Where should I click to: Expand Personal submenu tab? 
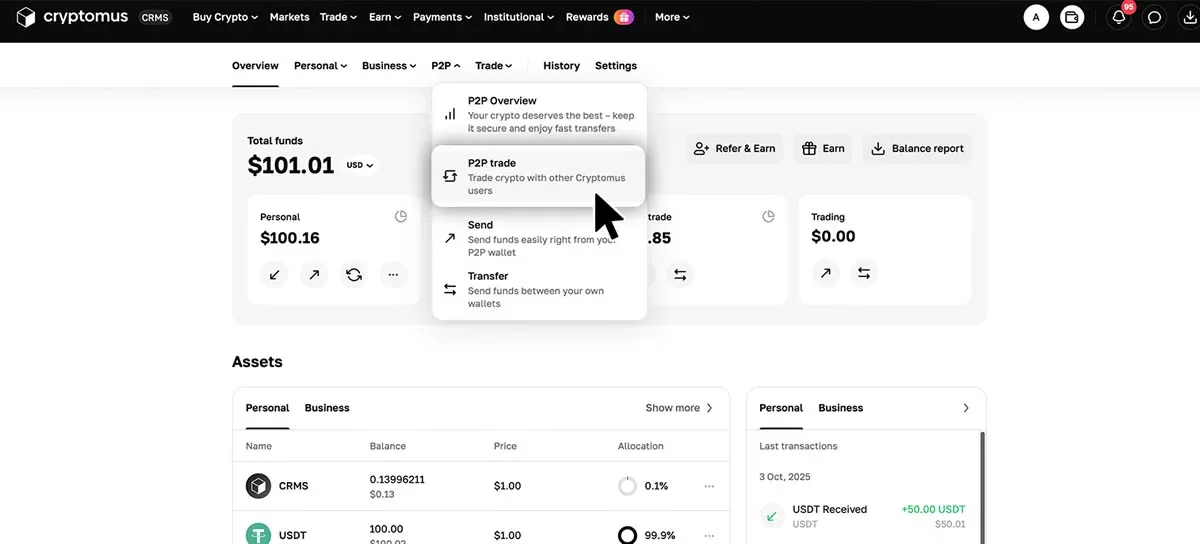[x=320, y=66]
